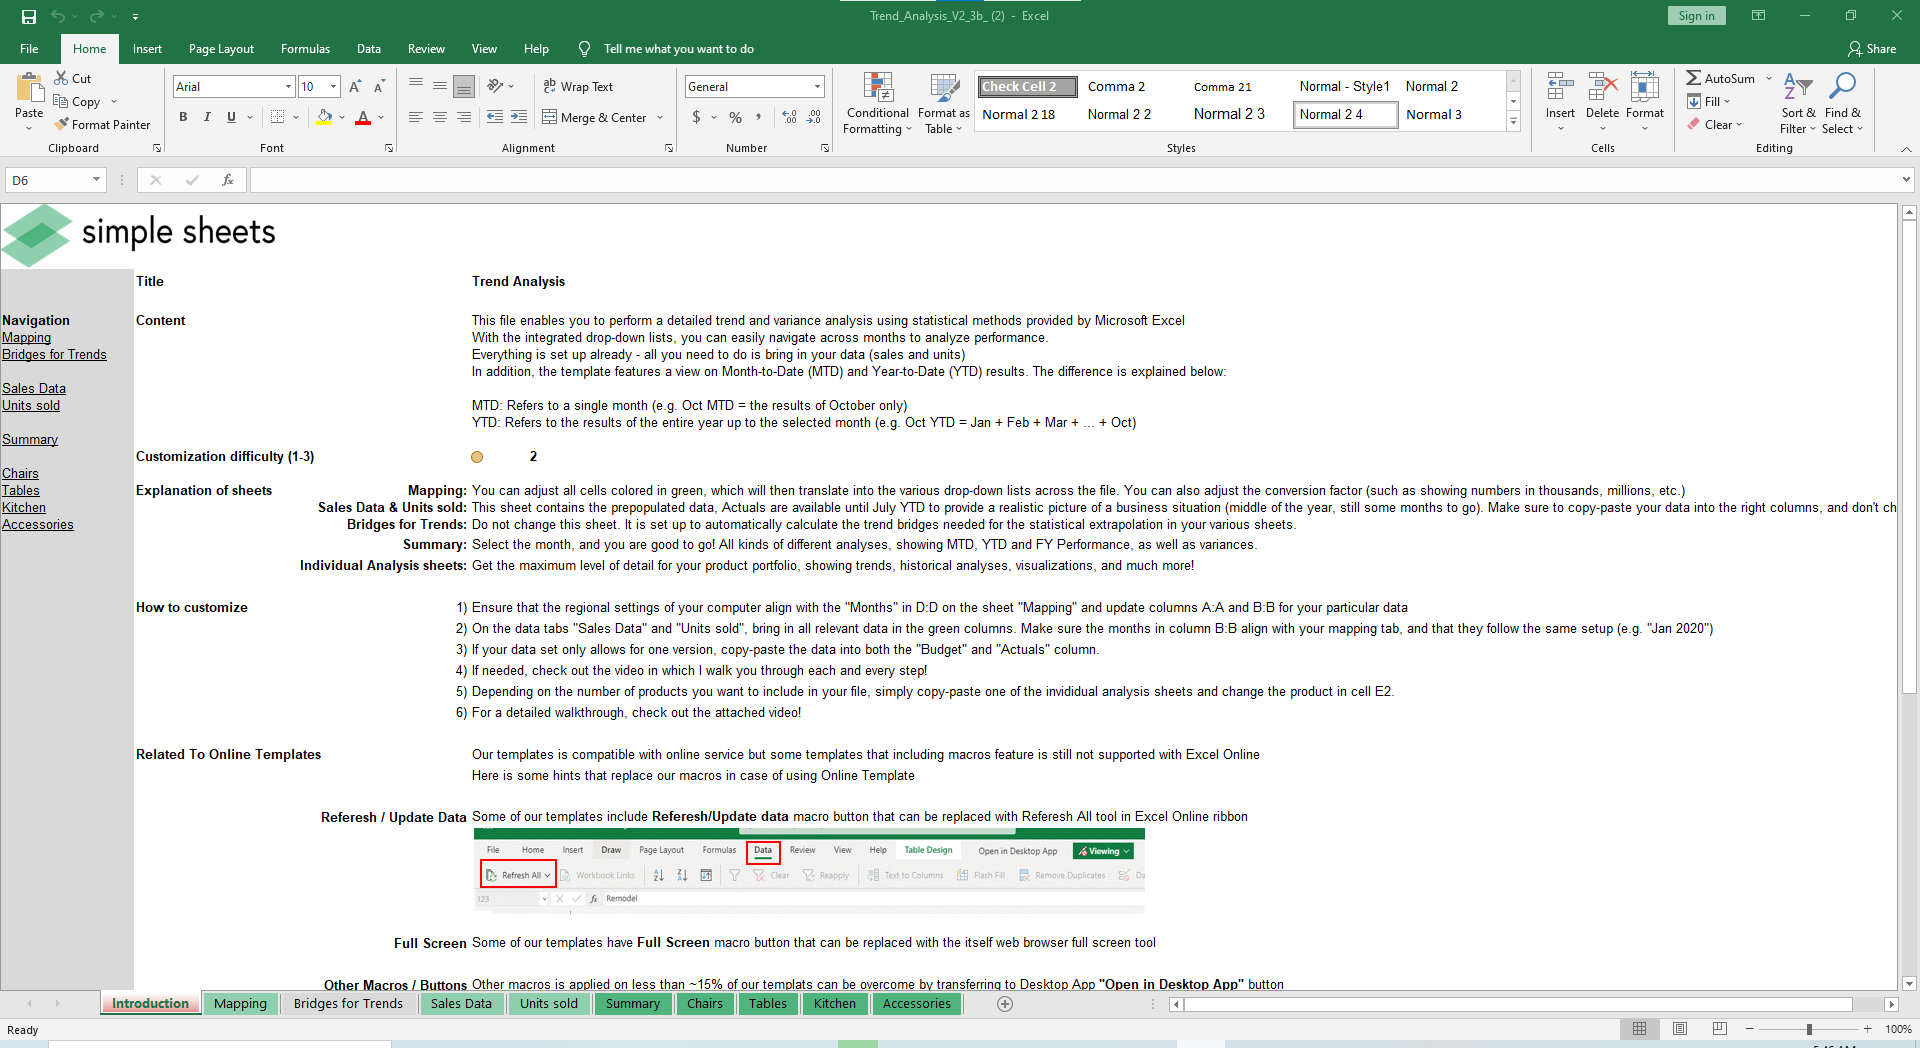
Task: Open the File menu
Action: click(29, 49)
